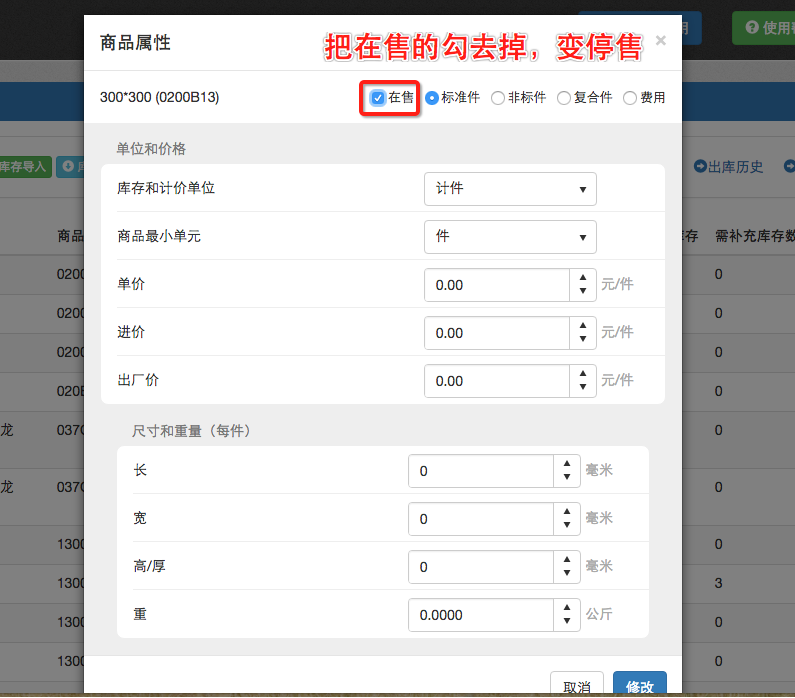The image size is (795, 698).
Task: Increase 高/厚 value with up arrow
Action: pyautogui.click(x=567, y=559)
